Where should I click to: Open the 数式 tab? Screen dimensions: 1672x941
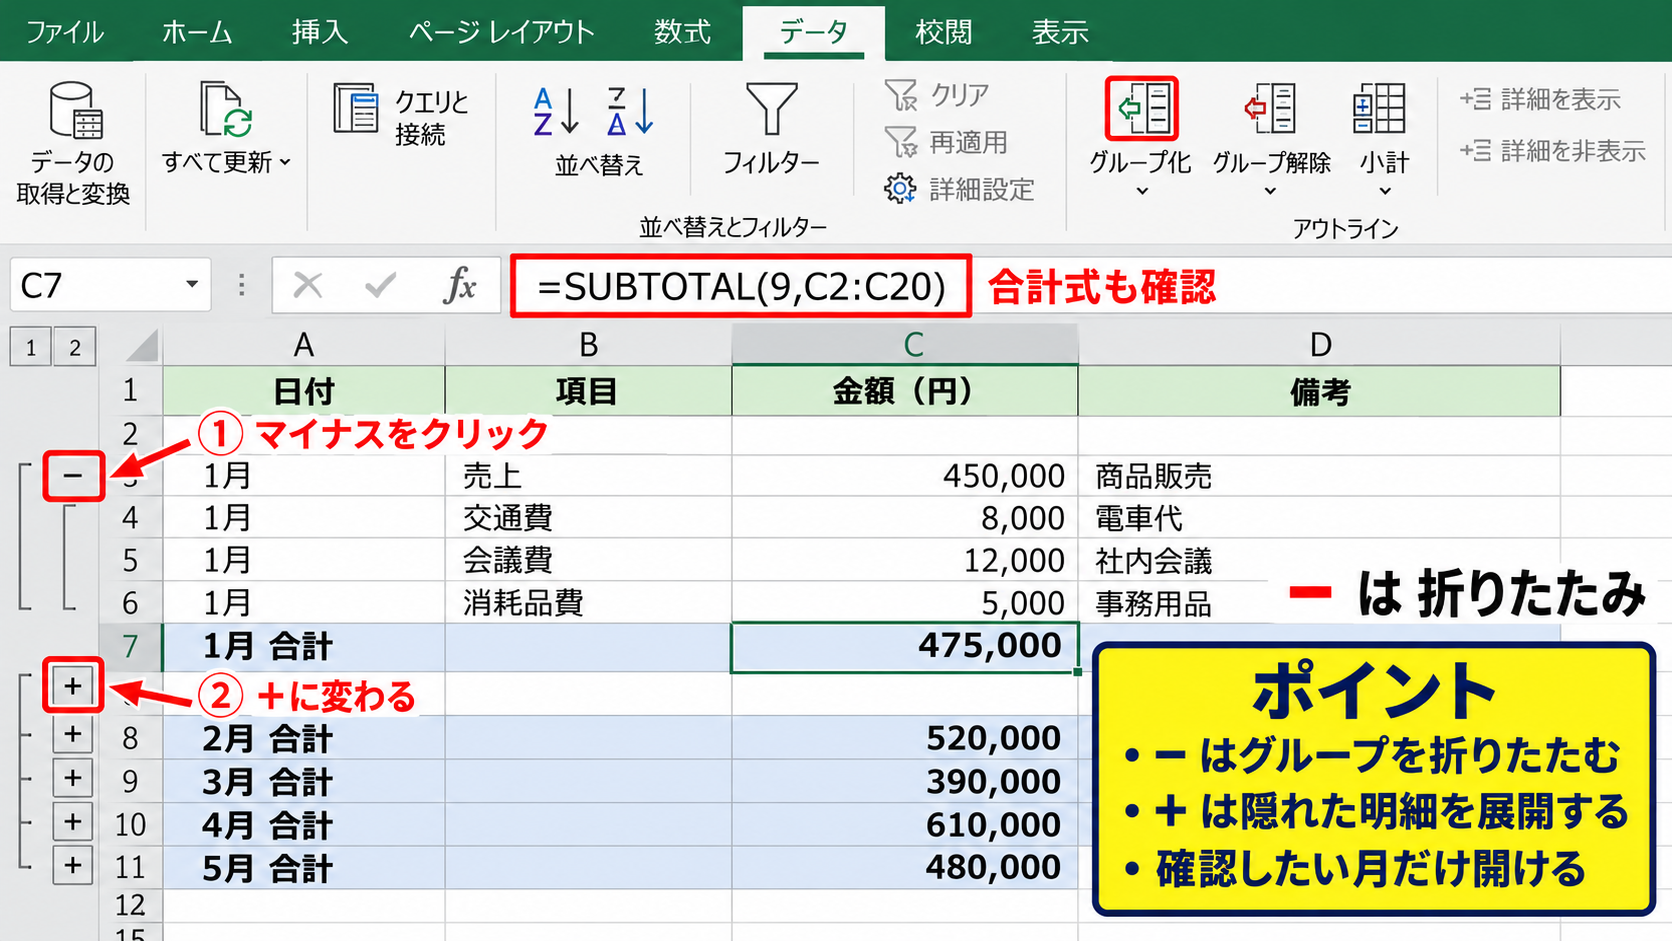(x=682, y=32)
